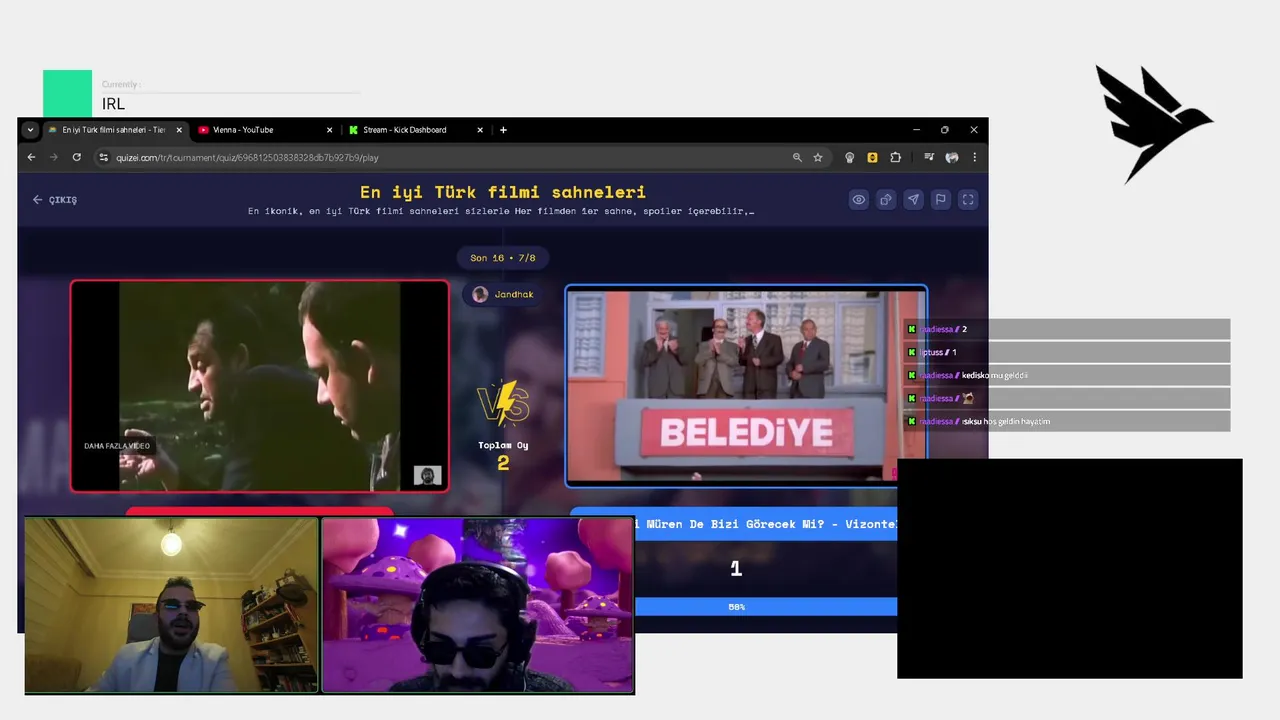Switch to En iyi Türk filmi sahneleri tab

114,130
